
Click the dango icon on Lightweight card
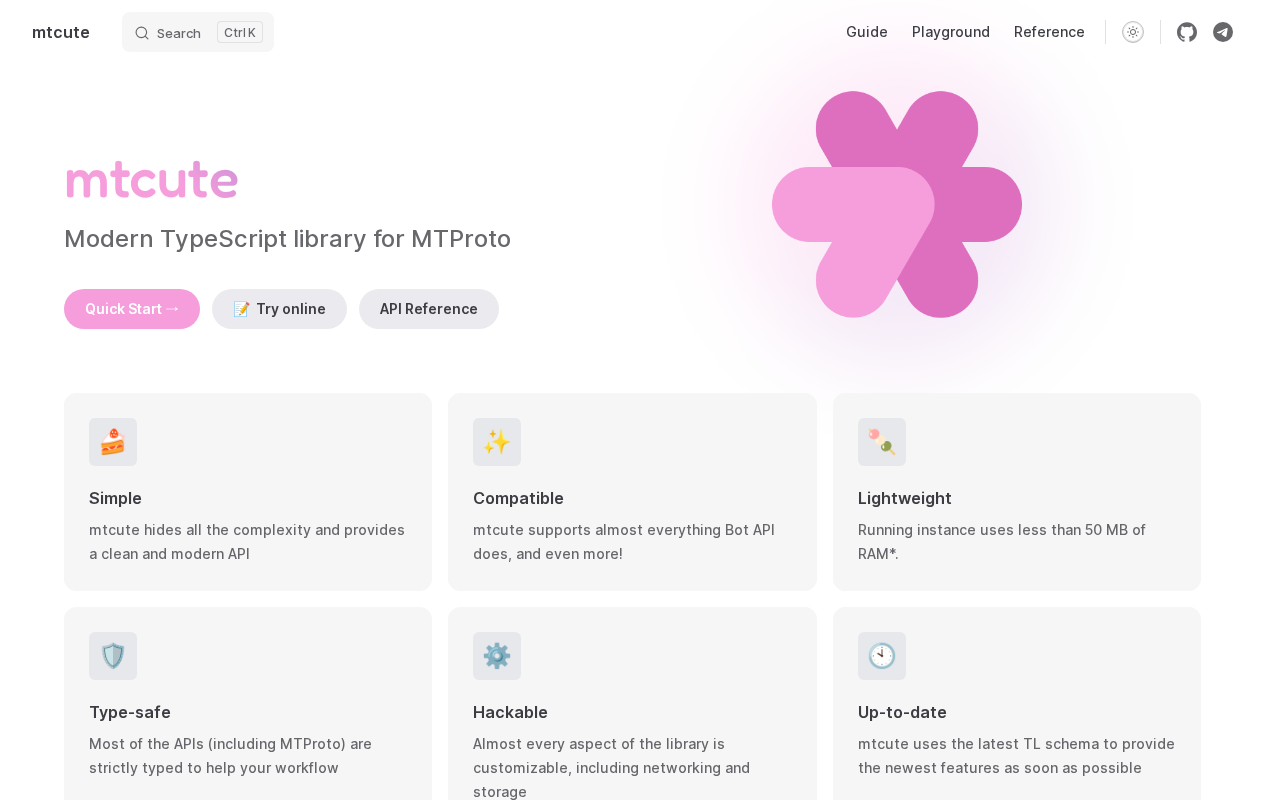pyautogui.click(x=882, y=442)
